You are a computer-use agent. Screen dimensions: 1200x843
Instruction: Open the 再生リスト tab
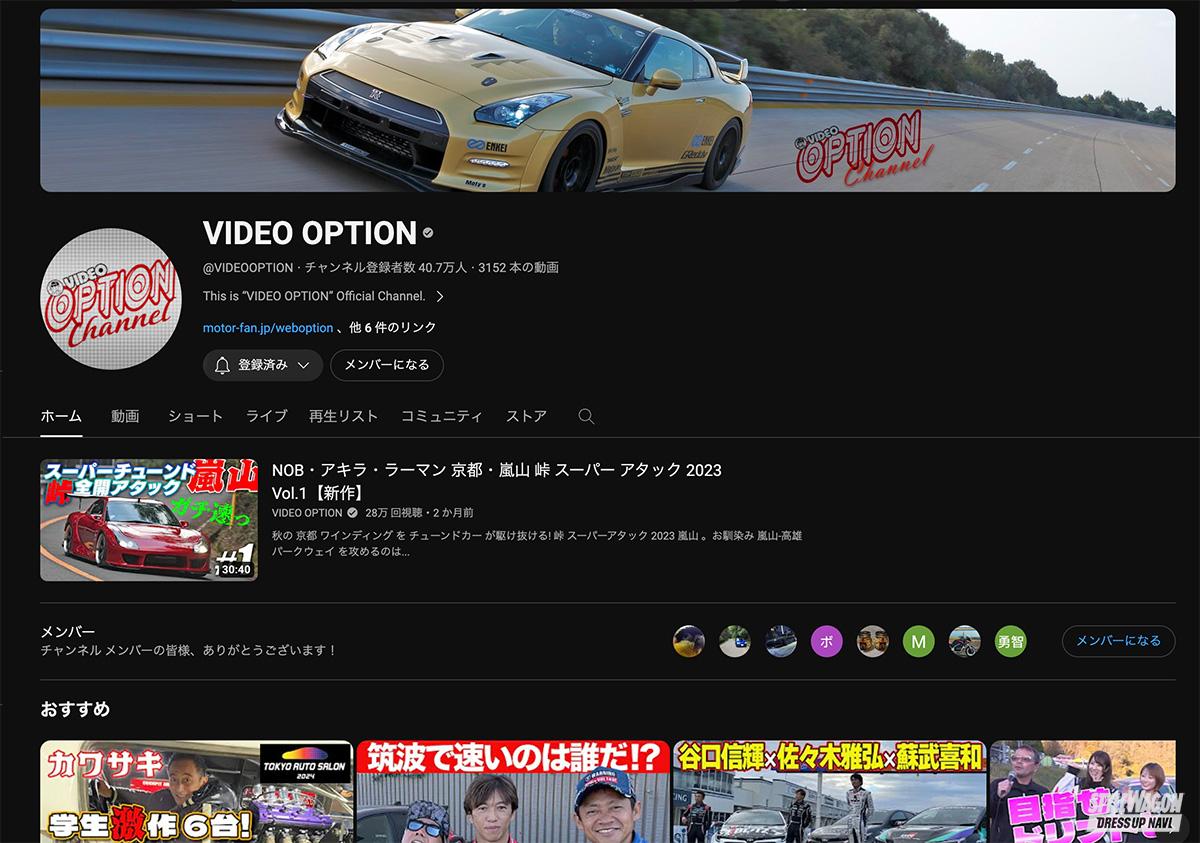coord(343,416)
